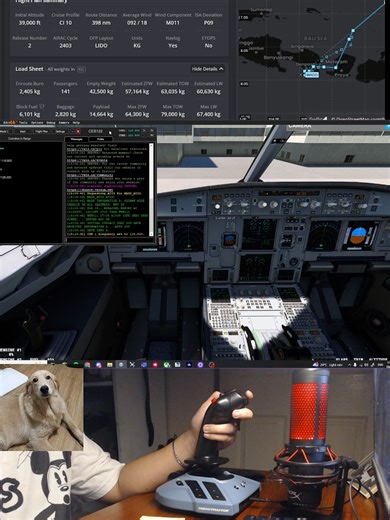Viewport: 390px width, 520px height.
Task: Toggle COM1 RX in vPilot
Action: tap(152, 130)
